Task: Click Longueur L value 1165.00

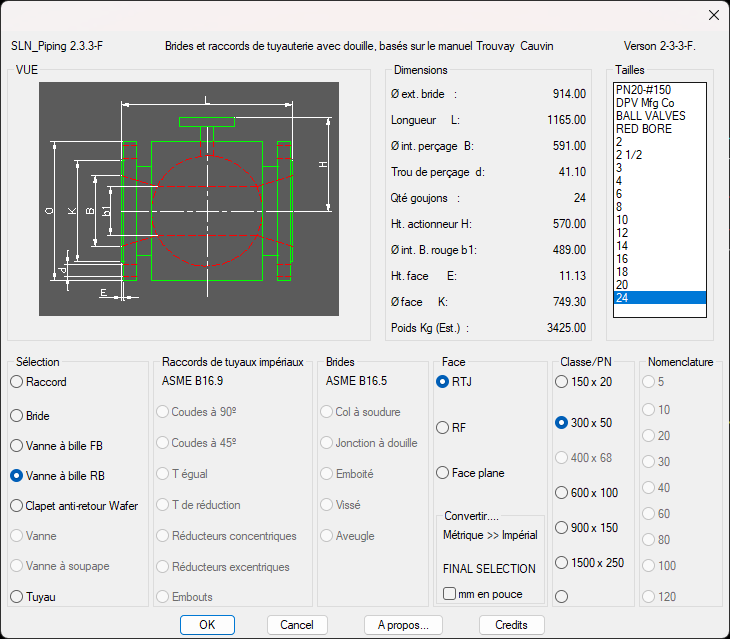Action: (x=566, y=120)
